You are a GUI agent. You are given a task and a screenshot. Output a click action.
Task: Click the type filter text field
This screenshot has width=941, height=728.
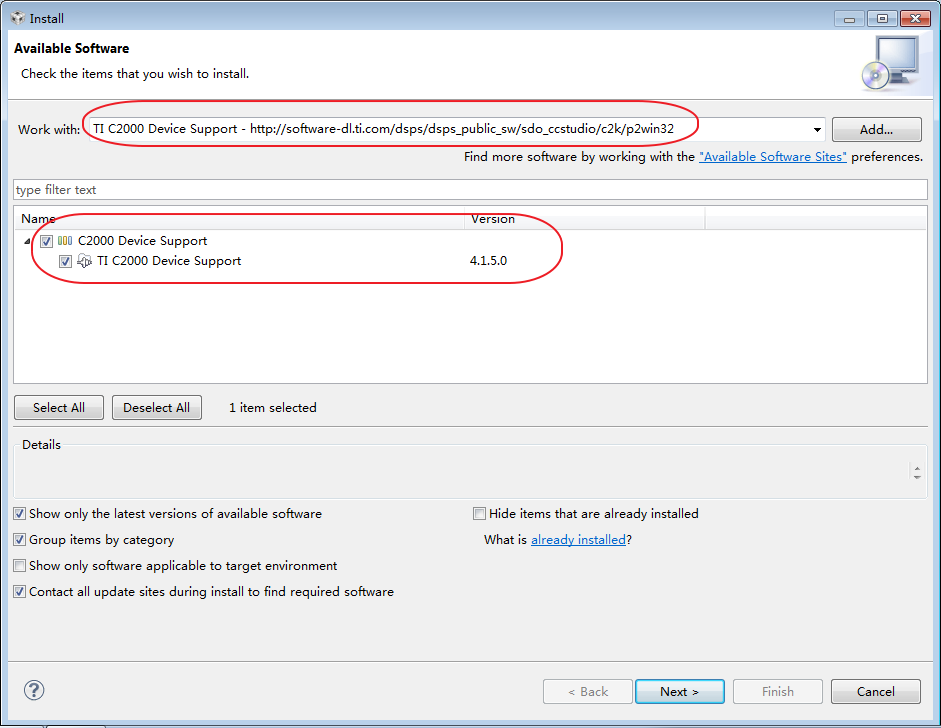pyautogui.click(x=470, y=190)
